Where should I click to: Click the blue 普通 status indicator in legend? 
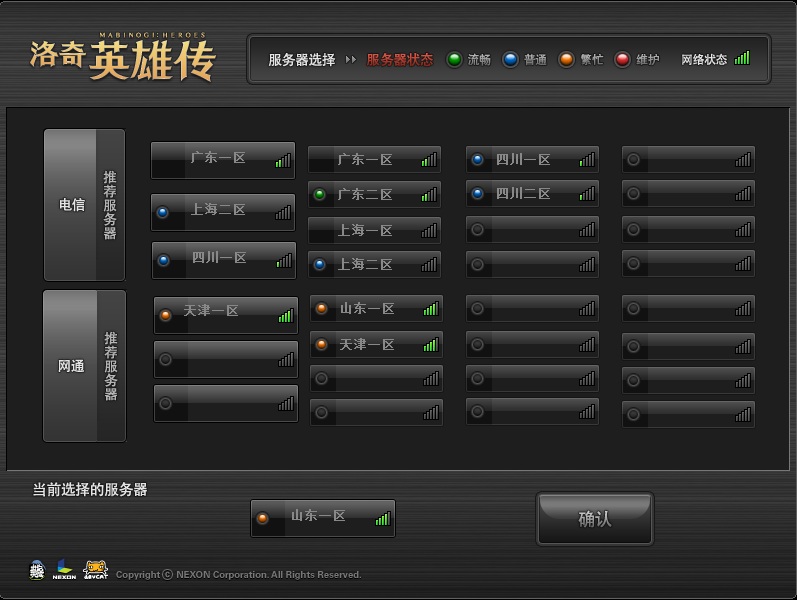[x=510, y=60]
